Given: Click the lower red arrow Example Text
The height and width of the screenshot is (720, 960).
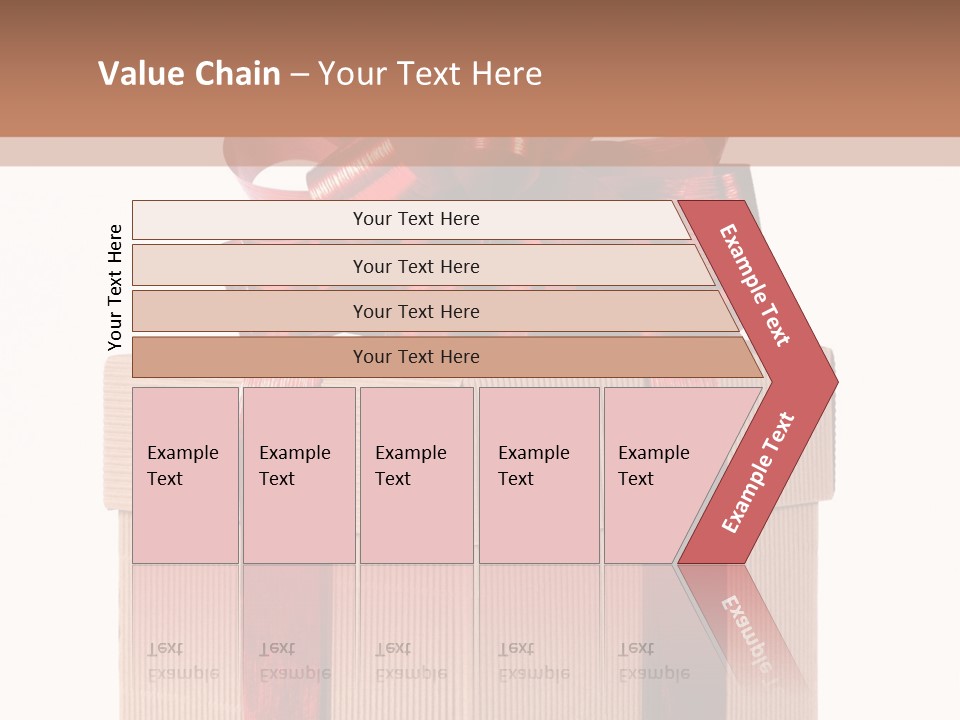Looking at the screenshot, I should pyautogui.click(x=757, y=473).
